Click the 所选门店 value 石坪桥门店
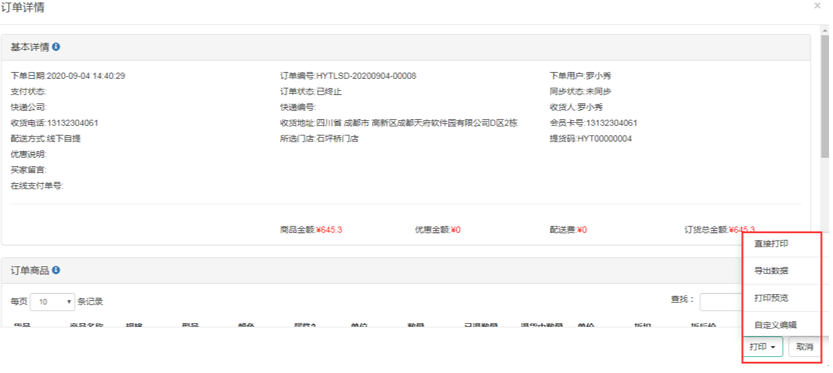Screen dimensions: 833x373 point(336,139)
